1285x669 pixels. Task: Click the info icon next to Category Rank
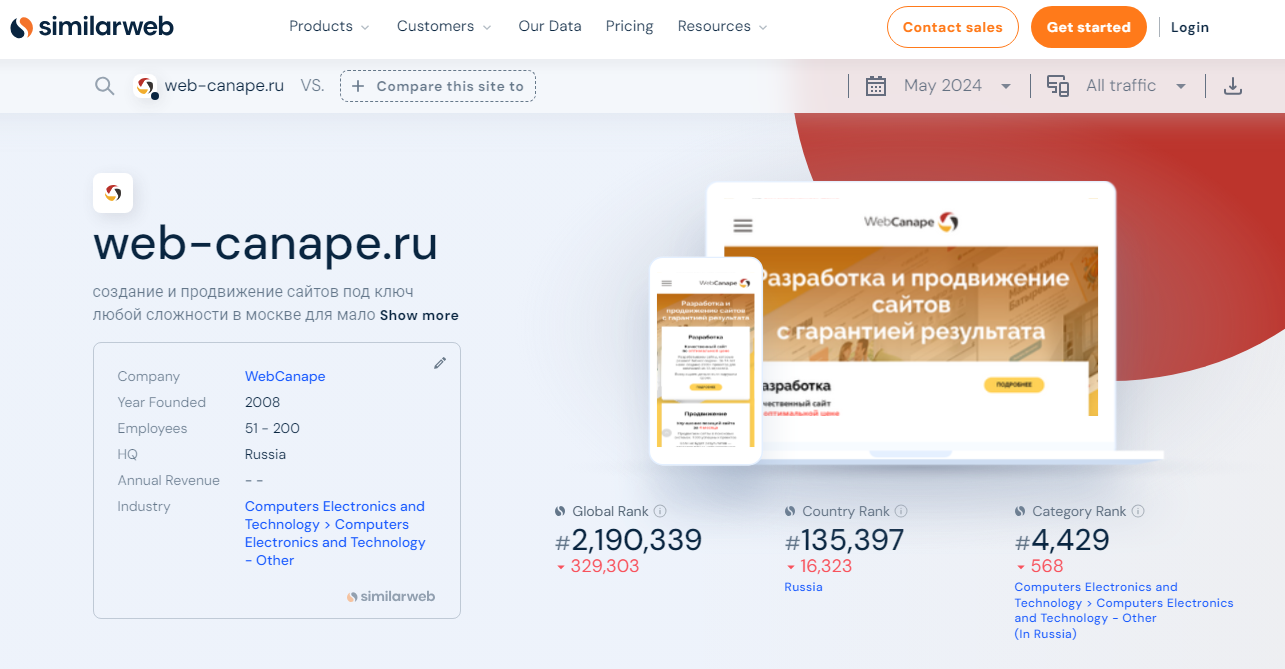[1138, 511]
